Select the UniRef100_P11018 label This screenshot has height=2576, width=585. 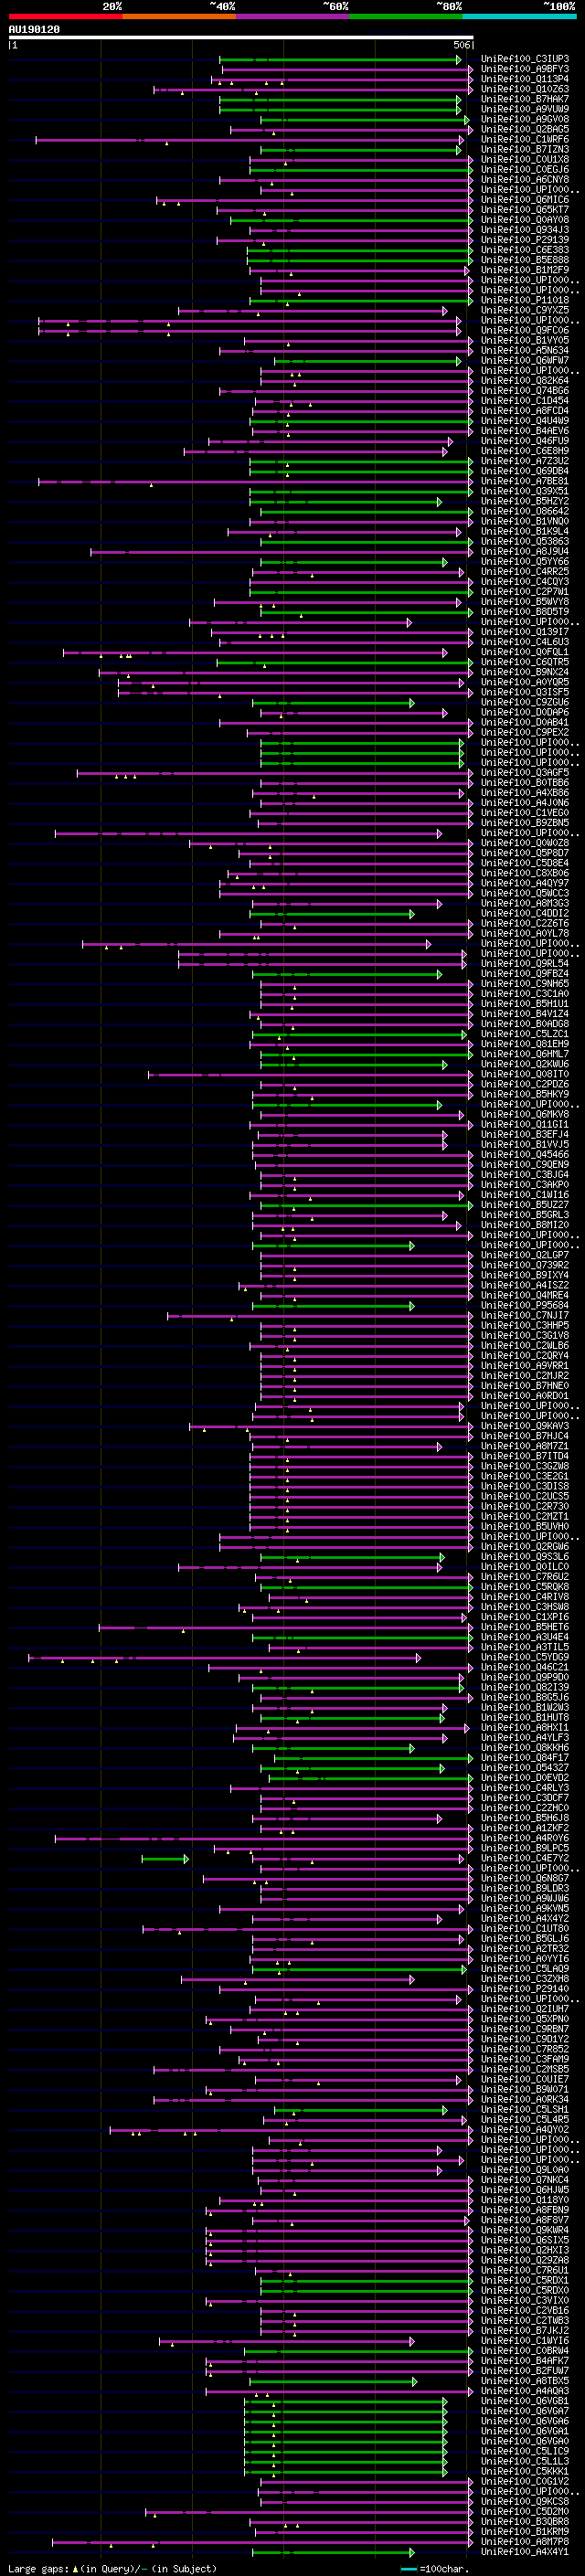[524, 300]
